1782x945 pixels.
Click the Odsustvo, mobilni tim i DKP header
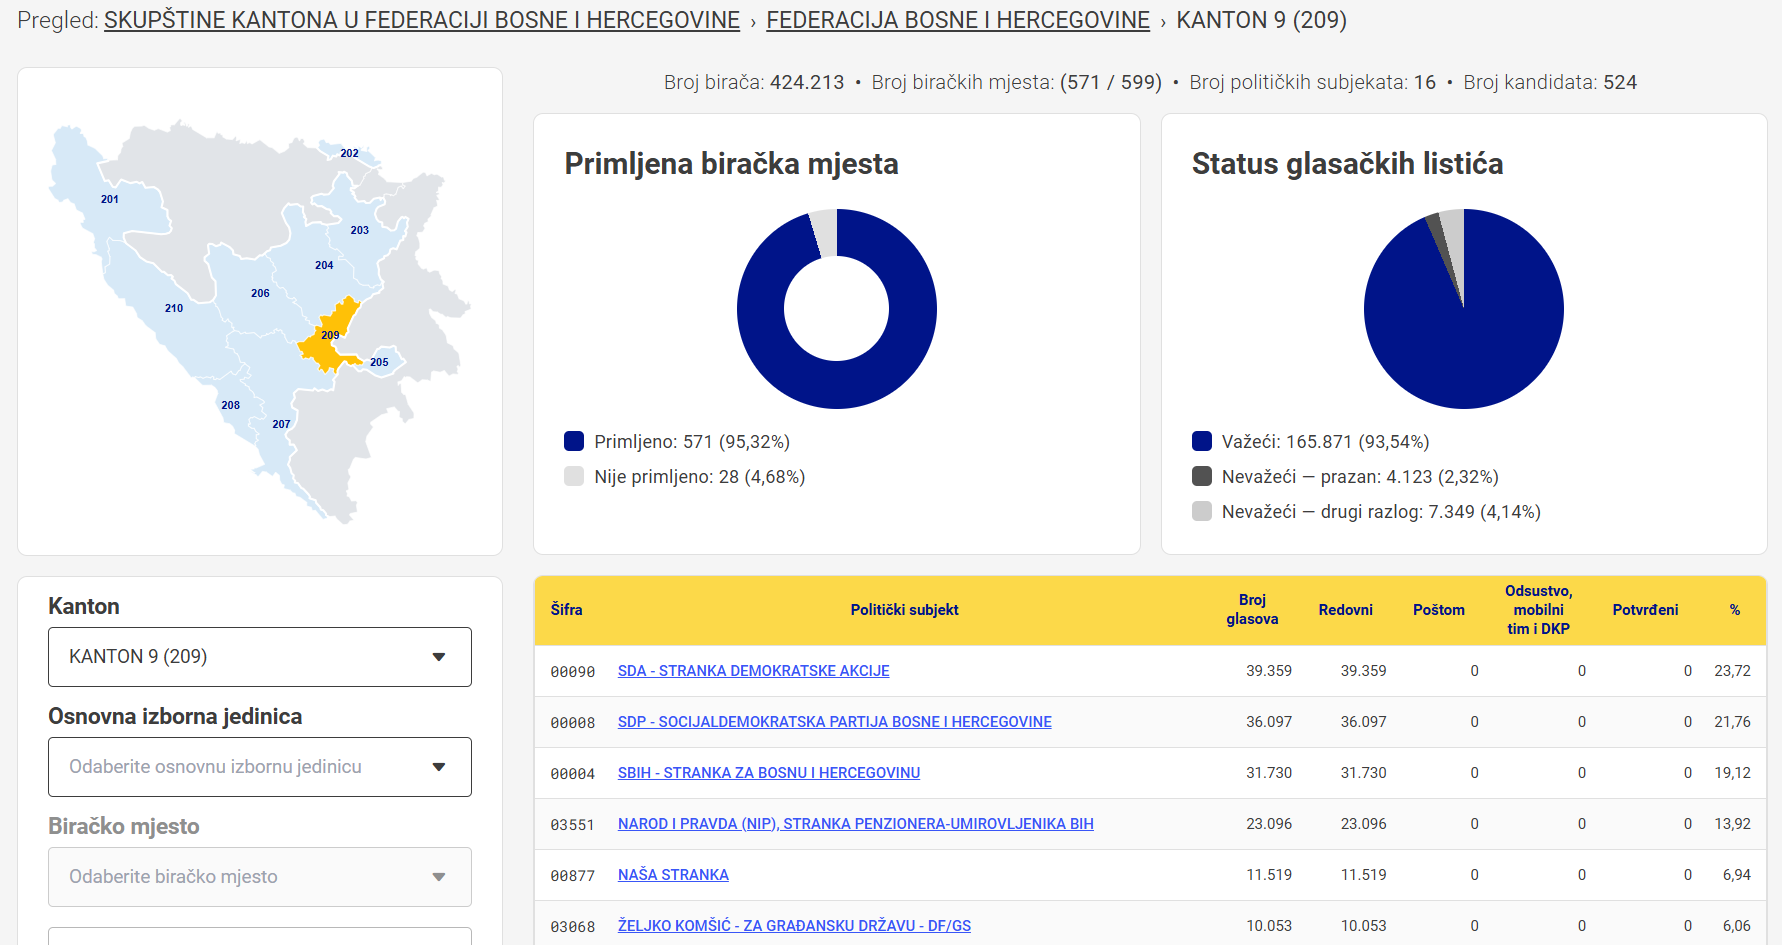pyautogui.click(x=1538, y=610)
